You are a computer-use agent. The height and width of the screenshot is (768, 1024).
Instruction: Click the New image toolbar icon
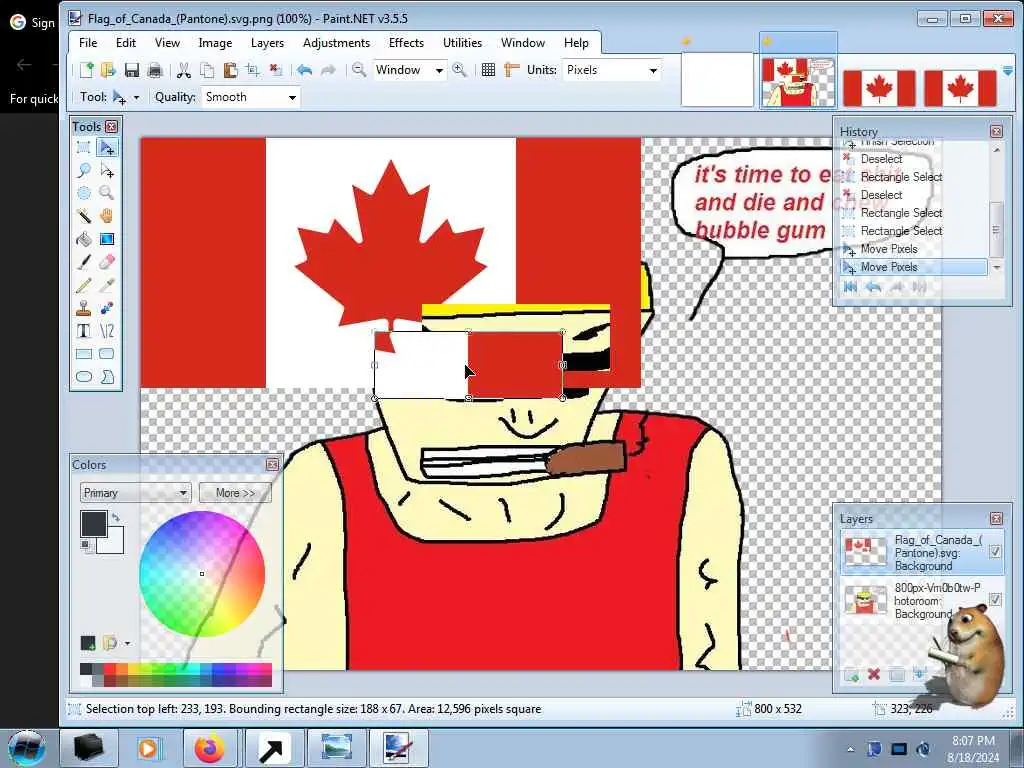(x=86, y=70)
